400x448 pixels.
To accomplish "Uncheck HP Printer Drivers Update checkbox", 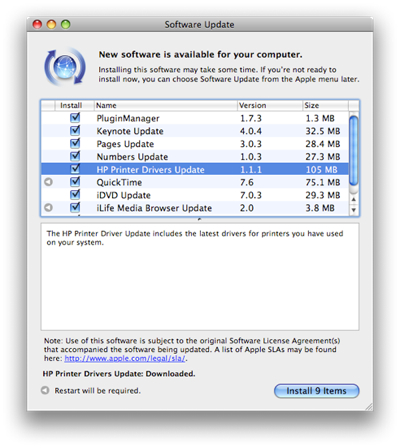I will (75, 169).
